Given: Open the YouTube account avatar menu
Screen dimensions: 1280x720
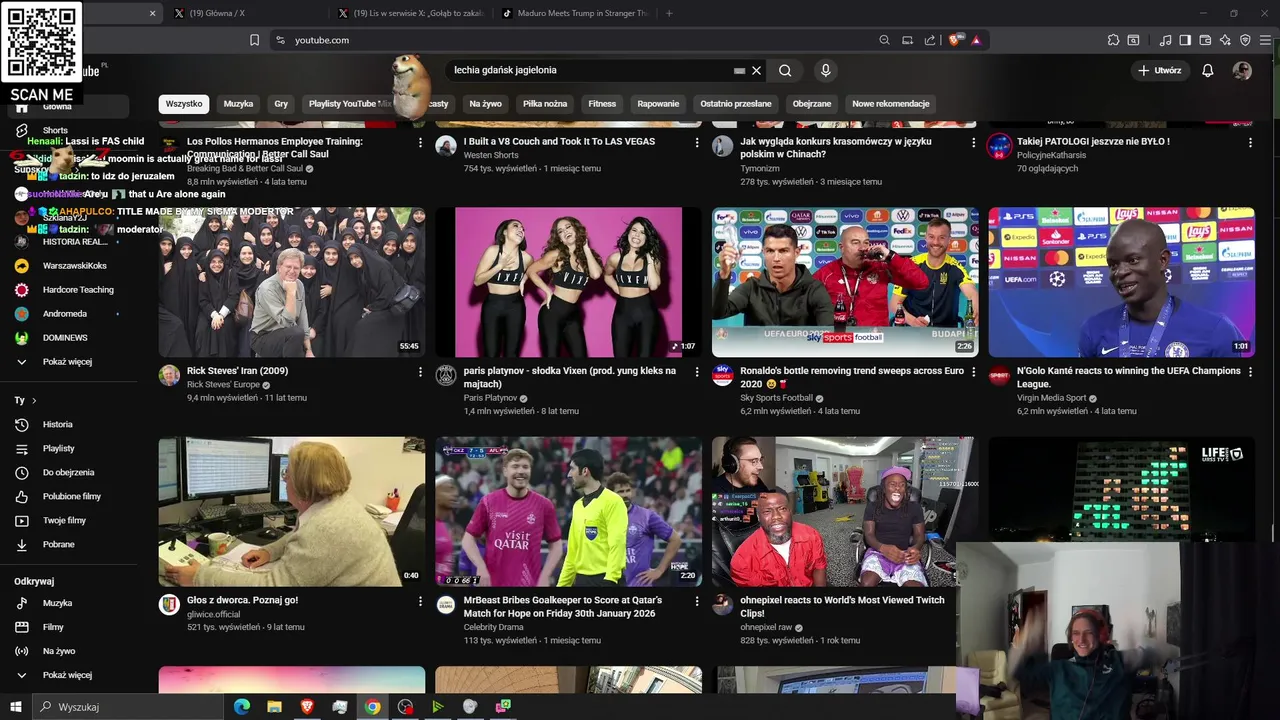Looking at the screenshot, I should [x=1242, y=70].
